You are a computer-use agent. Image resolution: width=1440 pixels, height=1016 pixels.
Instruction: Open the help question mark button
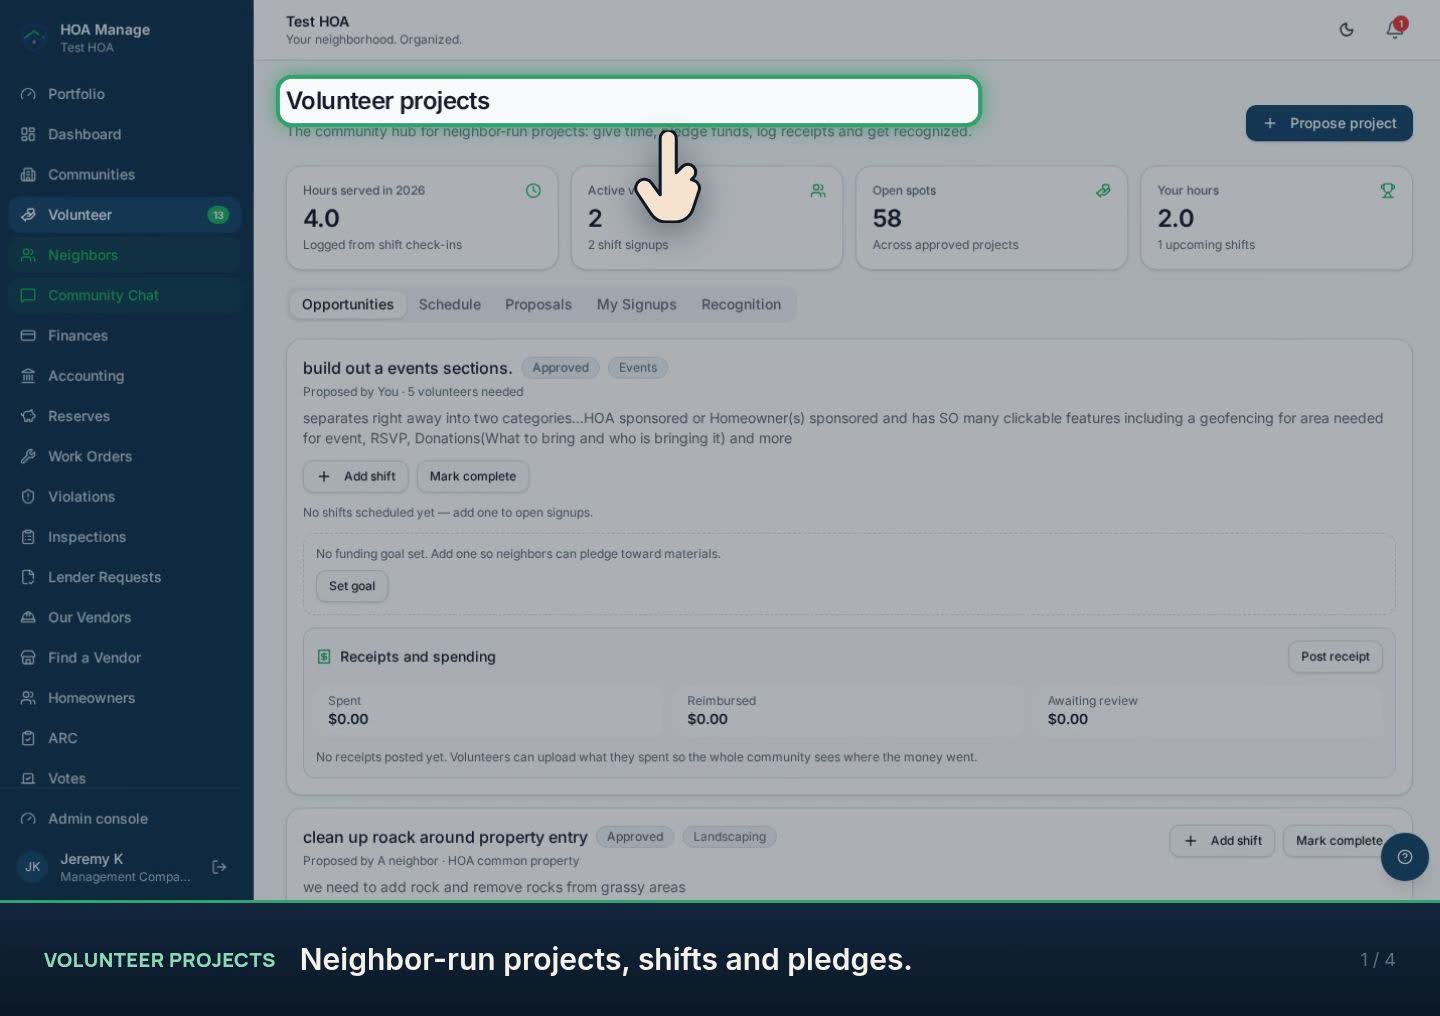tap(1404, 857)
